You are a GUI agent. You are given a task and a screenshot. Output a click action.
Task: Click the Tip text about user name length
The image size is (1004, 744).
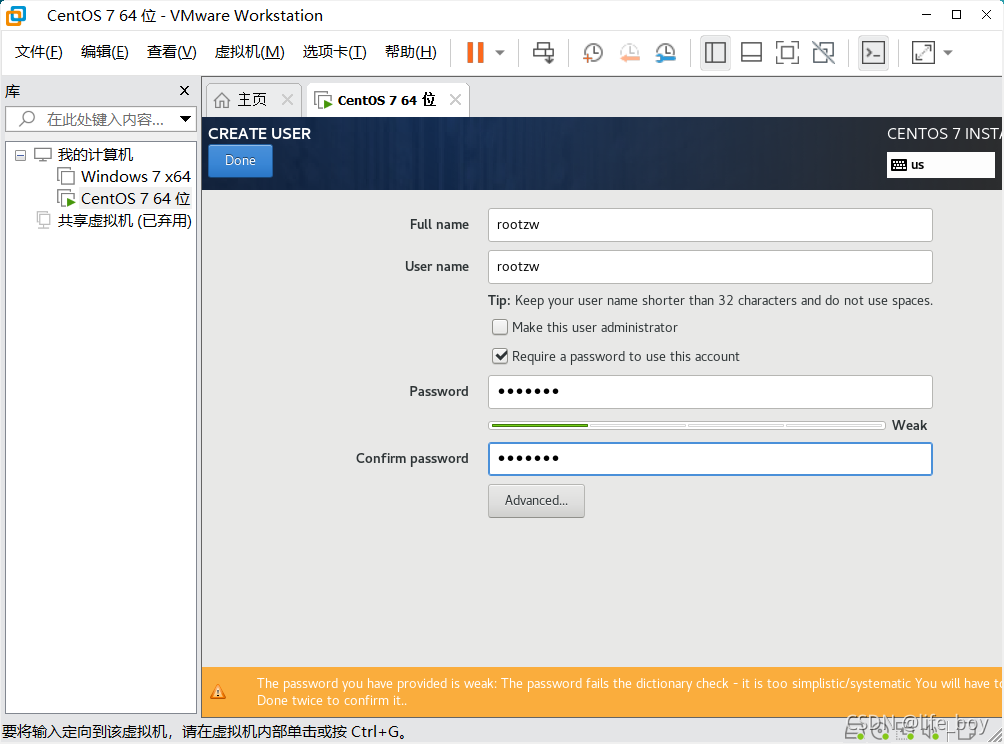coord(710,300)
